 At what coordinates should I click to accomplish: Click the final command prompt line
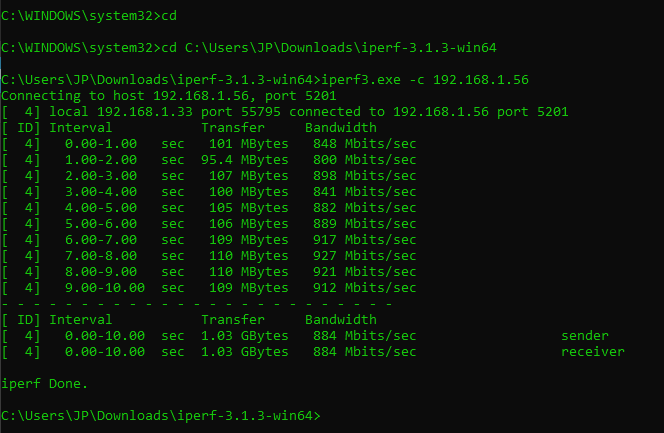click(x=160, y=416)
